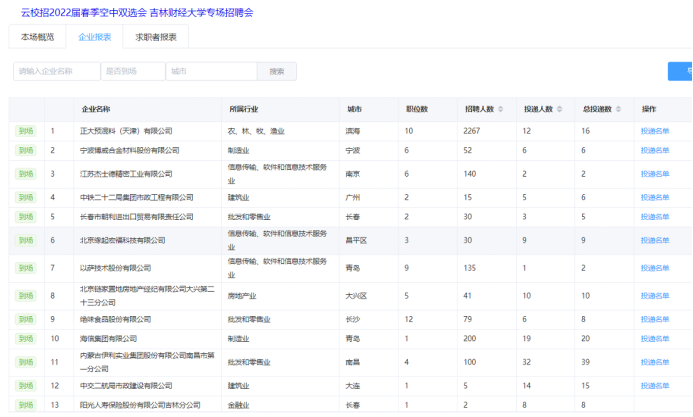The image size is (693, 417).
Task: Click the city cell 南昌
Action: pos(353,362)
